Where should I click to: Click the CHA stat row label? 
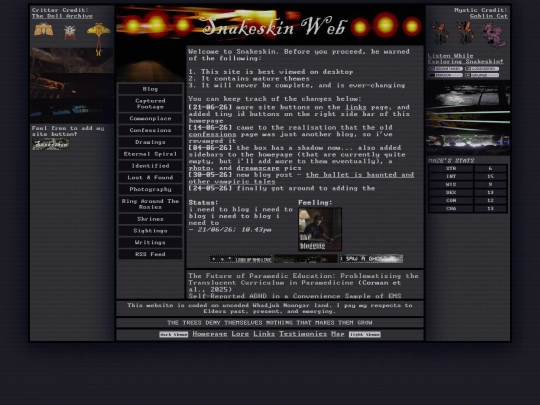pyautogui.click(x=451, y=208)
